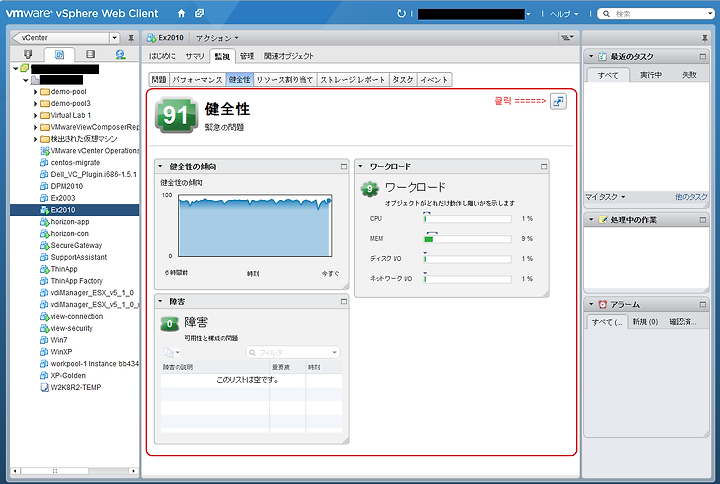The width and height of the screenshot is (720, 484).
Task: Click the navigator horizontal scrollbar
Action: [x=74, y=471]
